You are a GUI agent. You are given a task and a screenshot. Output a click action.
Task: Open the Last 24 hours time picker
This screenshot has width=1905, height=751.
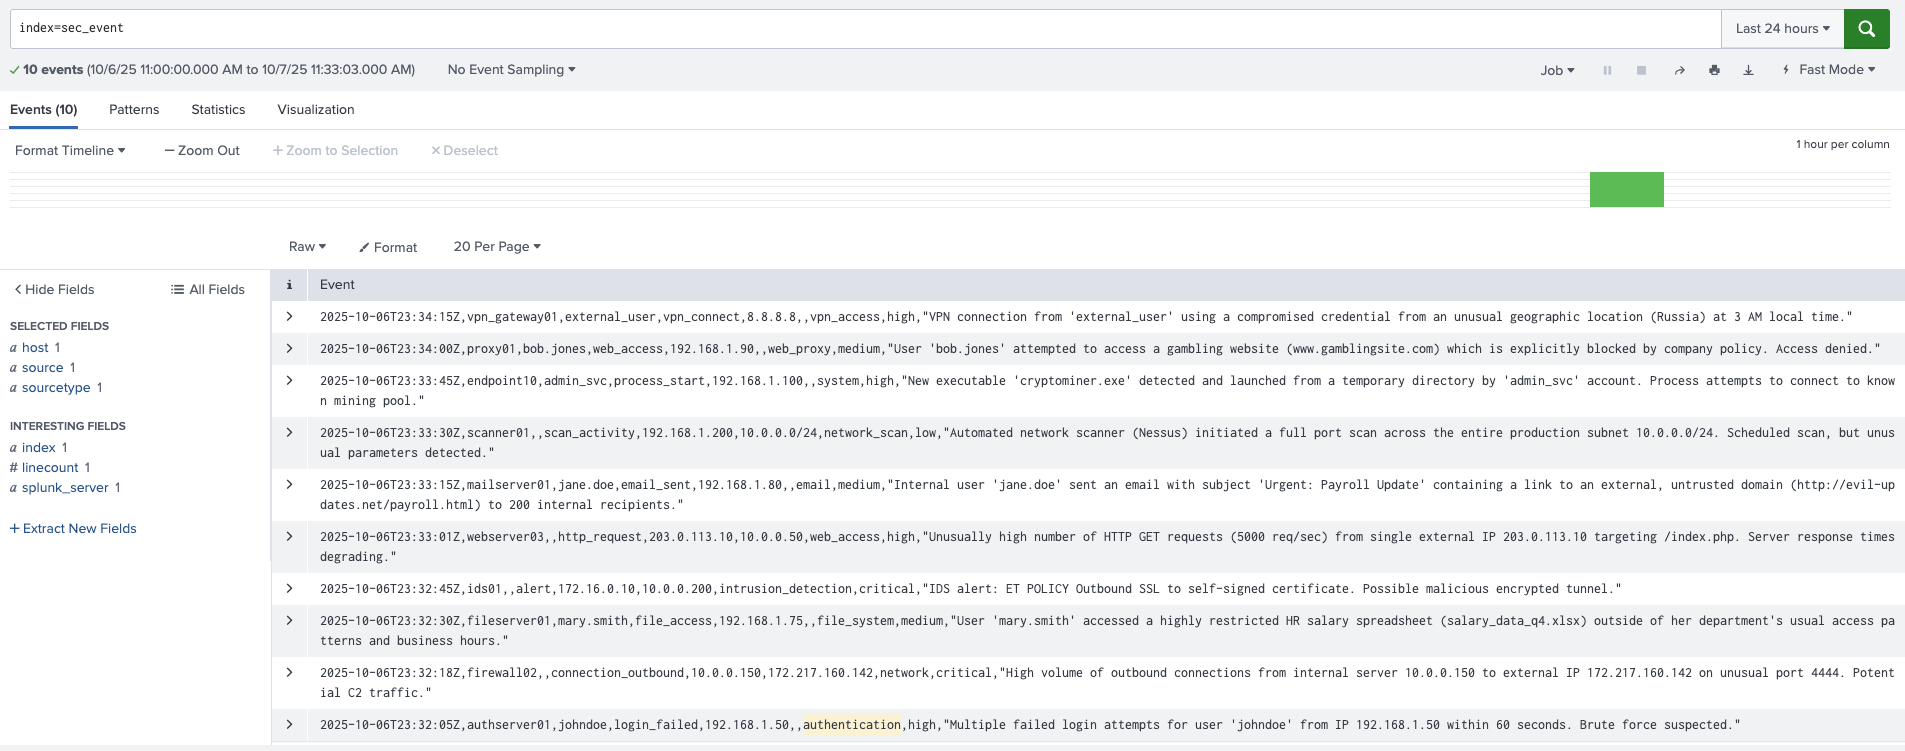tap(1782, 29)
